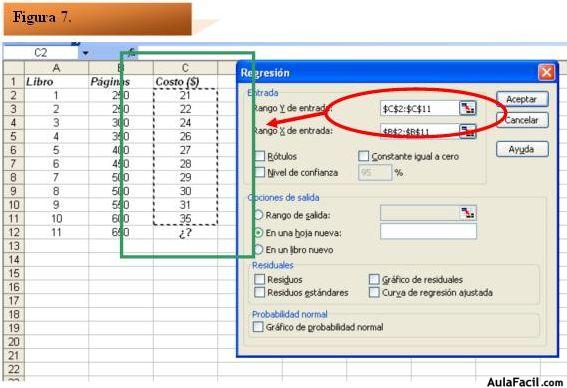The image size is (567, 388).
Task: Click the Rango Y de entrada input field
Action: 419,108
